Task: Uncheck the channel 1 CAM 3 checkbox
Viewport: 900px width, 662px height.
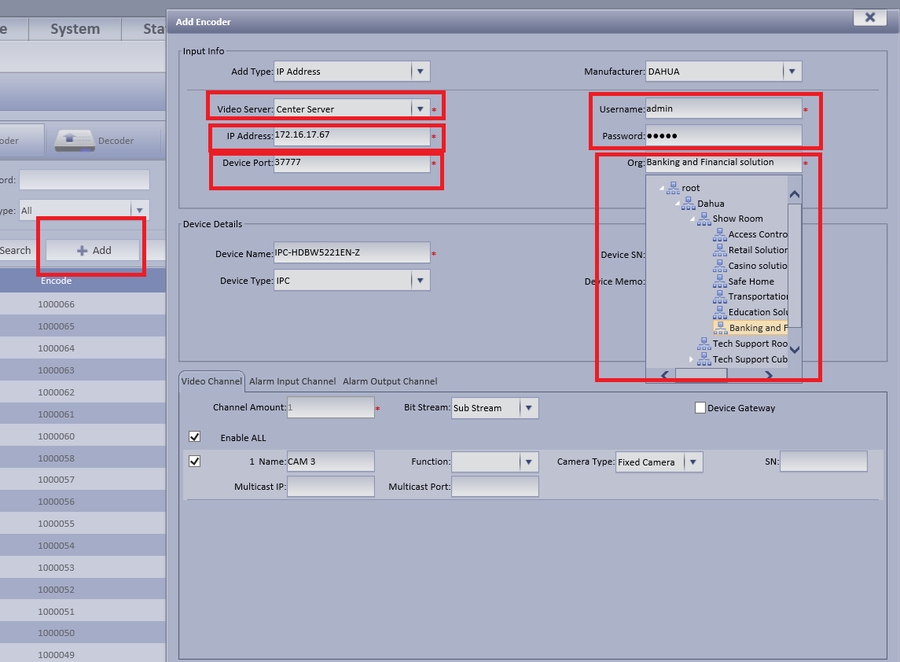Action: pyautogui.click(x=195, y=461)
